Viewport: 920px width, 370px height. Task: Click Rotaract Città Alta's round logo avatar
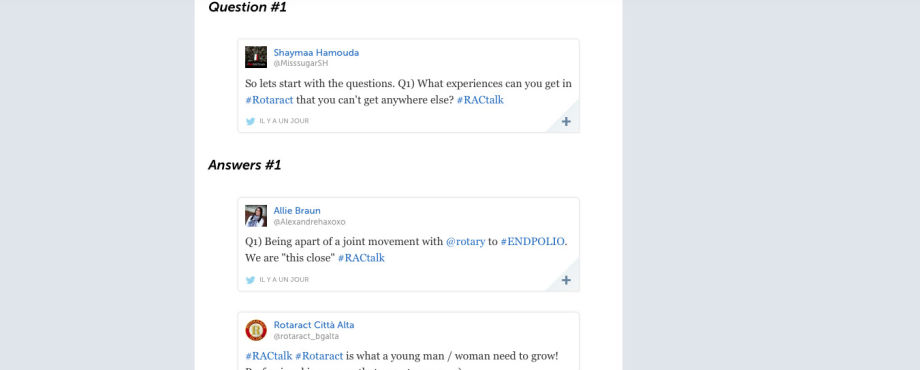point(256,330)
